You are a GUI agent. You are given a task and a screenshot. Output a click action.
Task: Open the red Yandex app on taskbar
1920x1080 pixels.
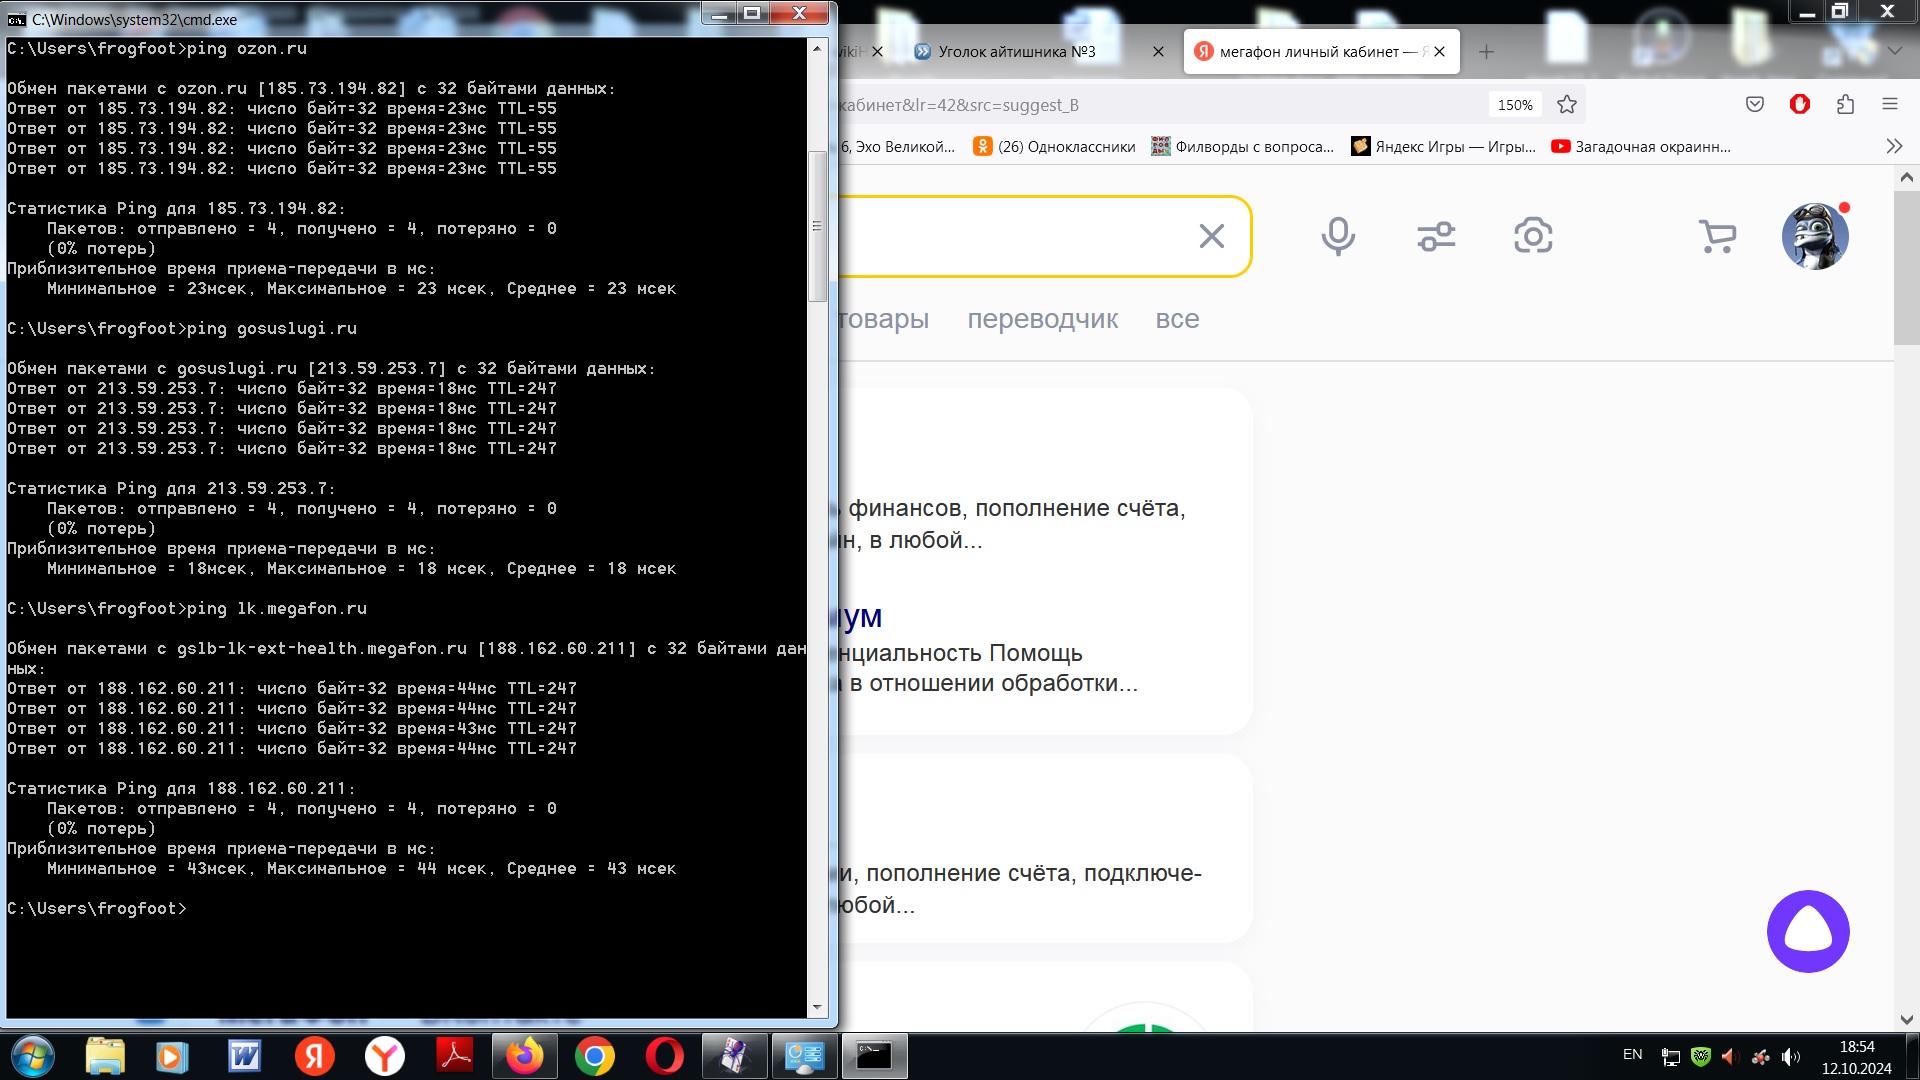click(314, 1056)
